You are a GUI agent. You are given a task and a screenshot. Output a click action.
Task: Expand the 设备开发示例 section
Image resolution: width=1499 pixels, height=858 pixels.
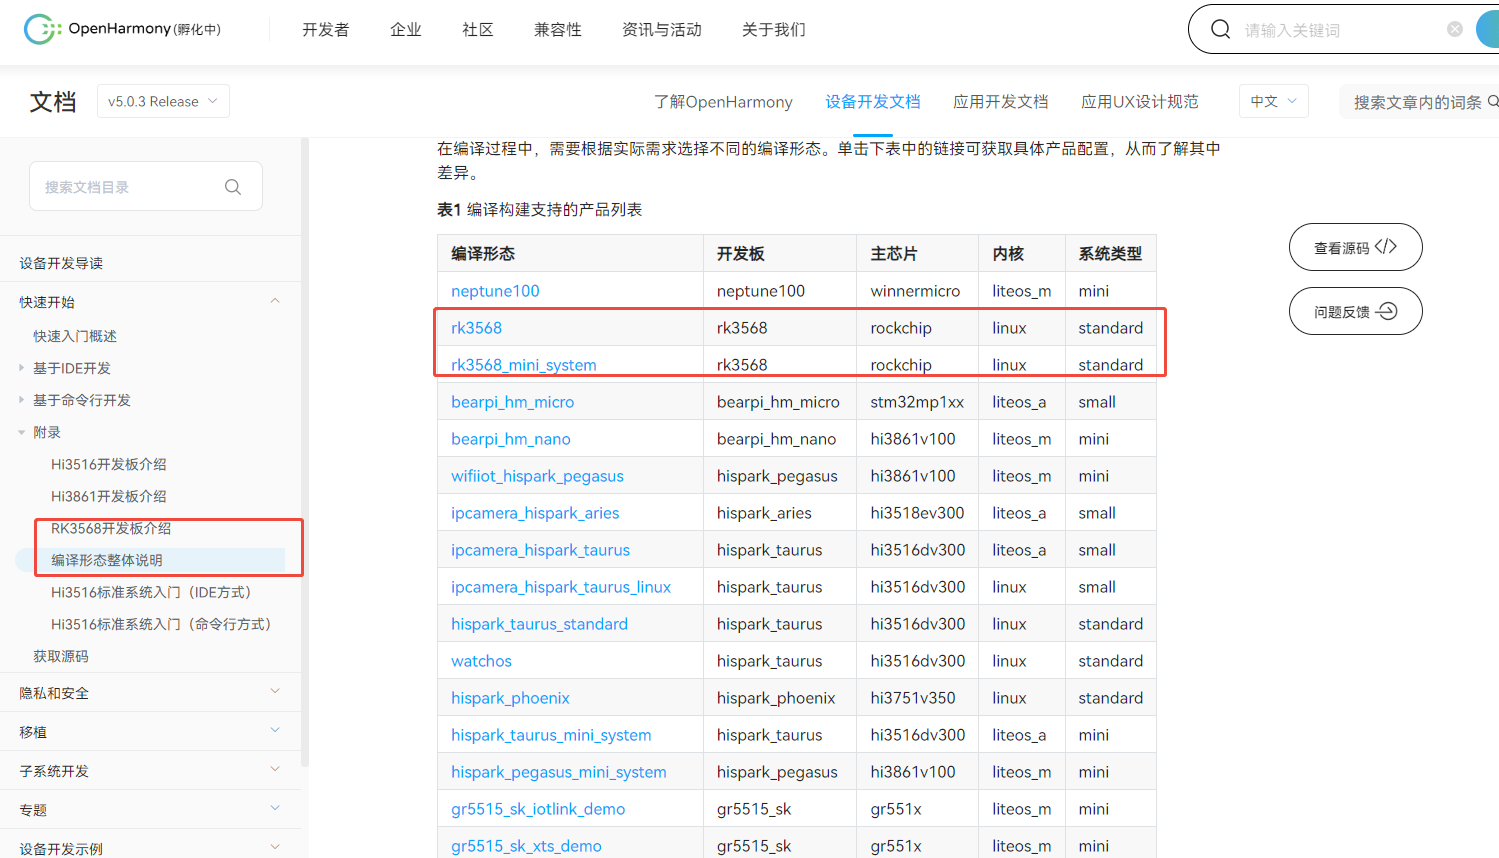coord(275,848)
